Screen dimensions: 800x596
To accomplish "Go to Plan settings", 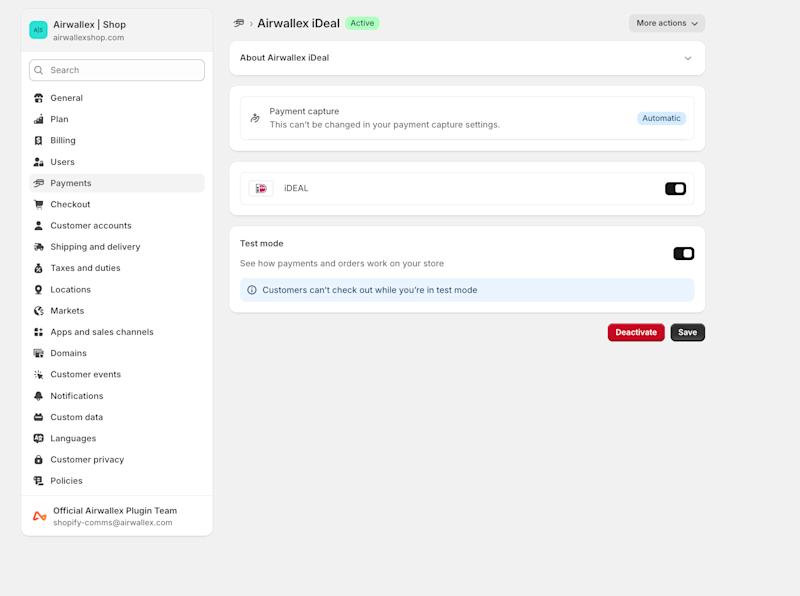I will (117, 119).
